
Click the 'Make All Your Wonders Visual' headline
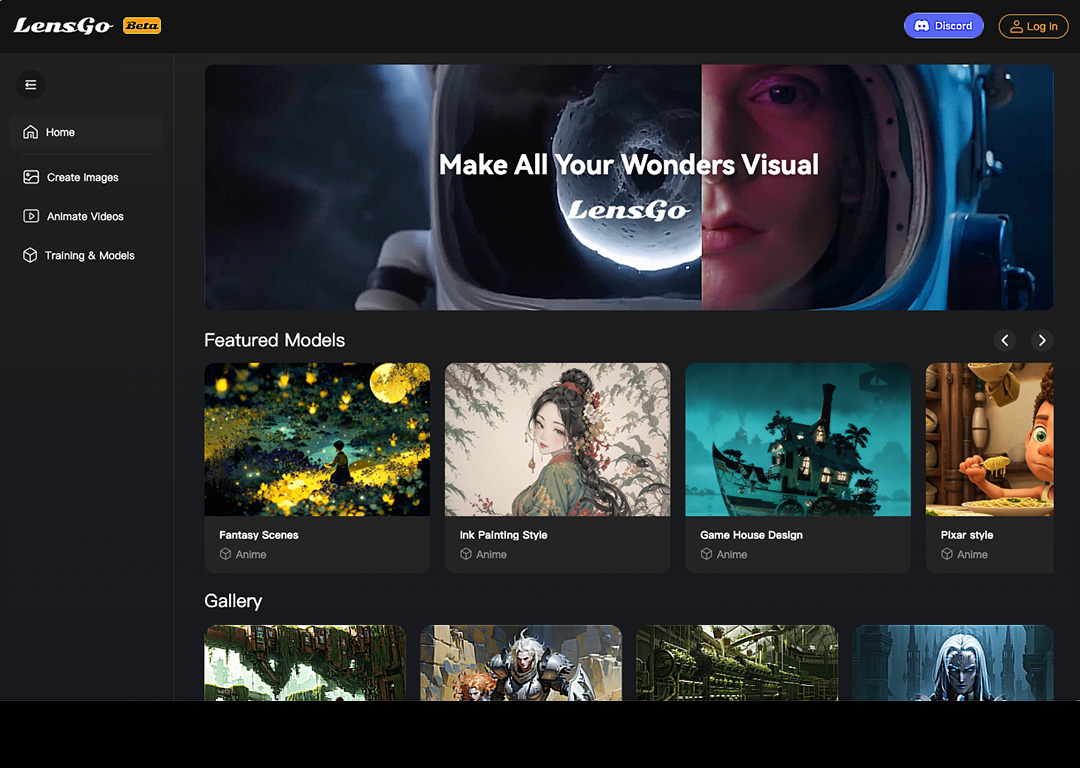pos(629,165)
